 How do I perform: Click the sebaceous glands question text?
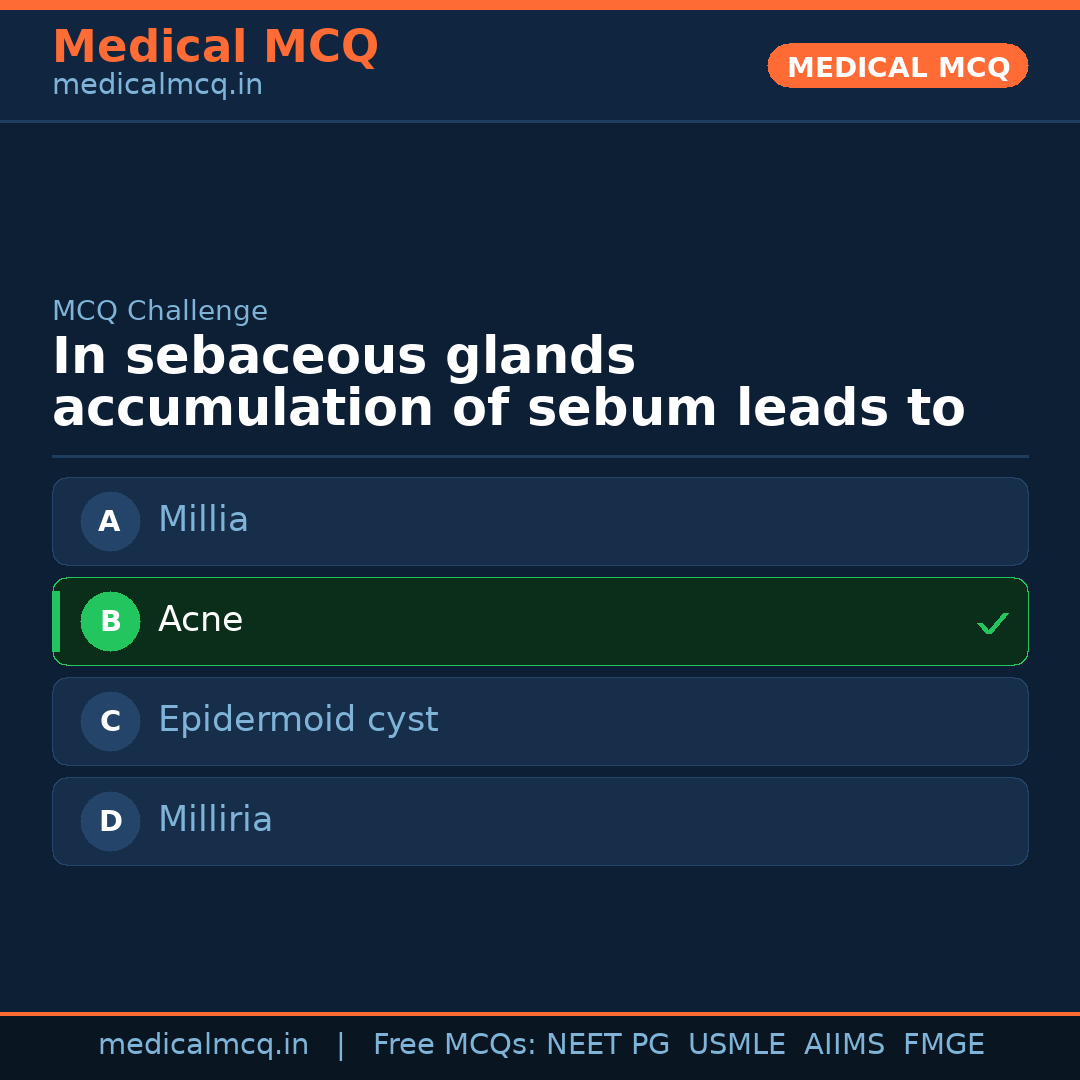[508, 383]
